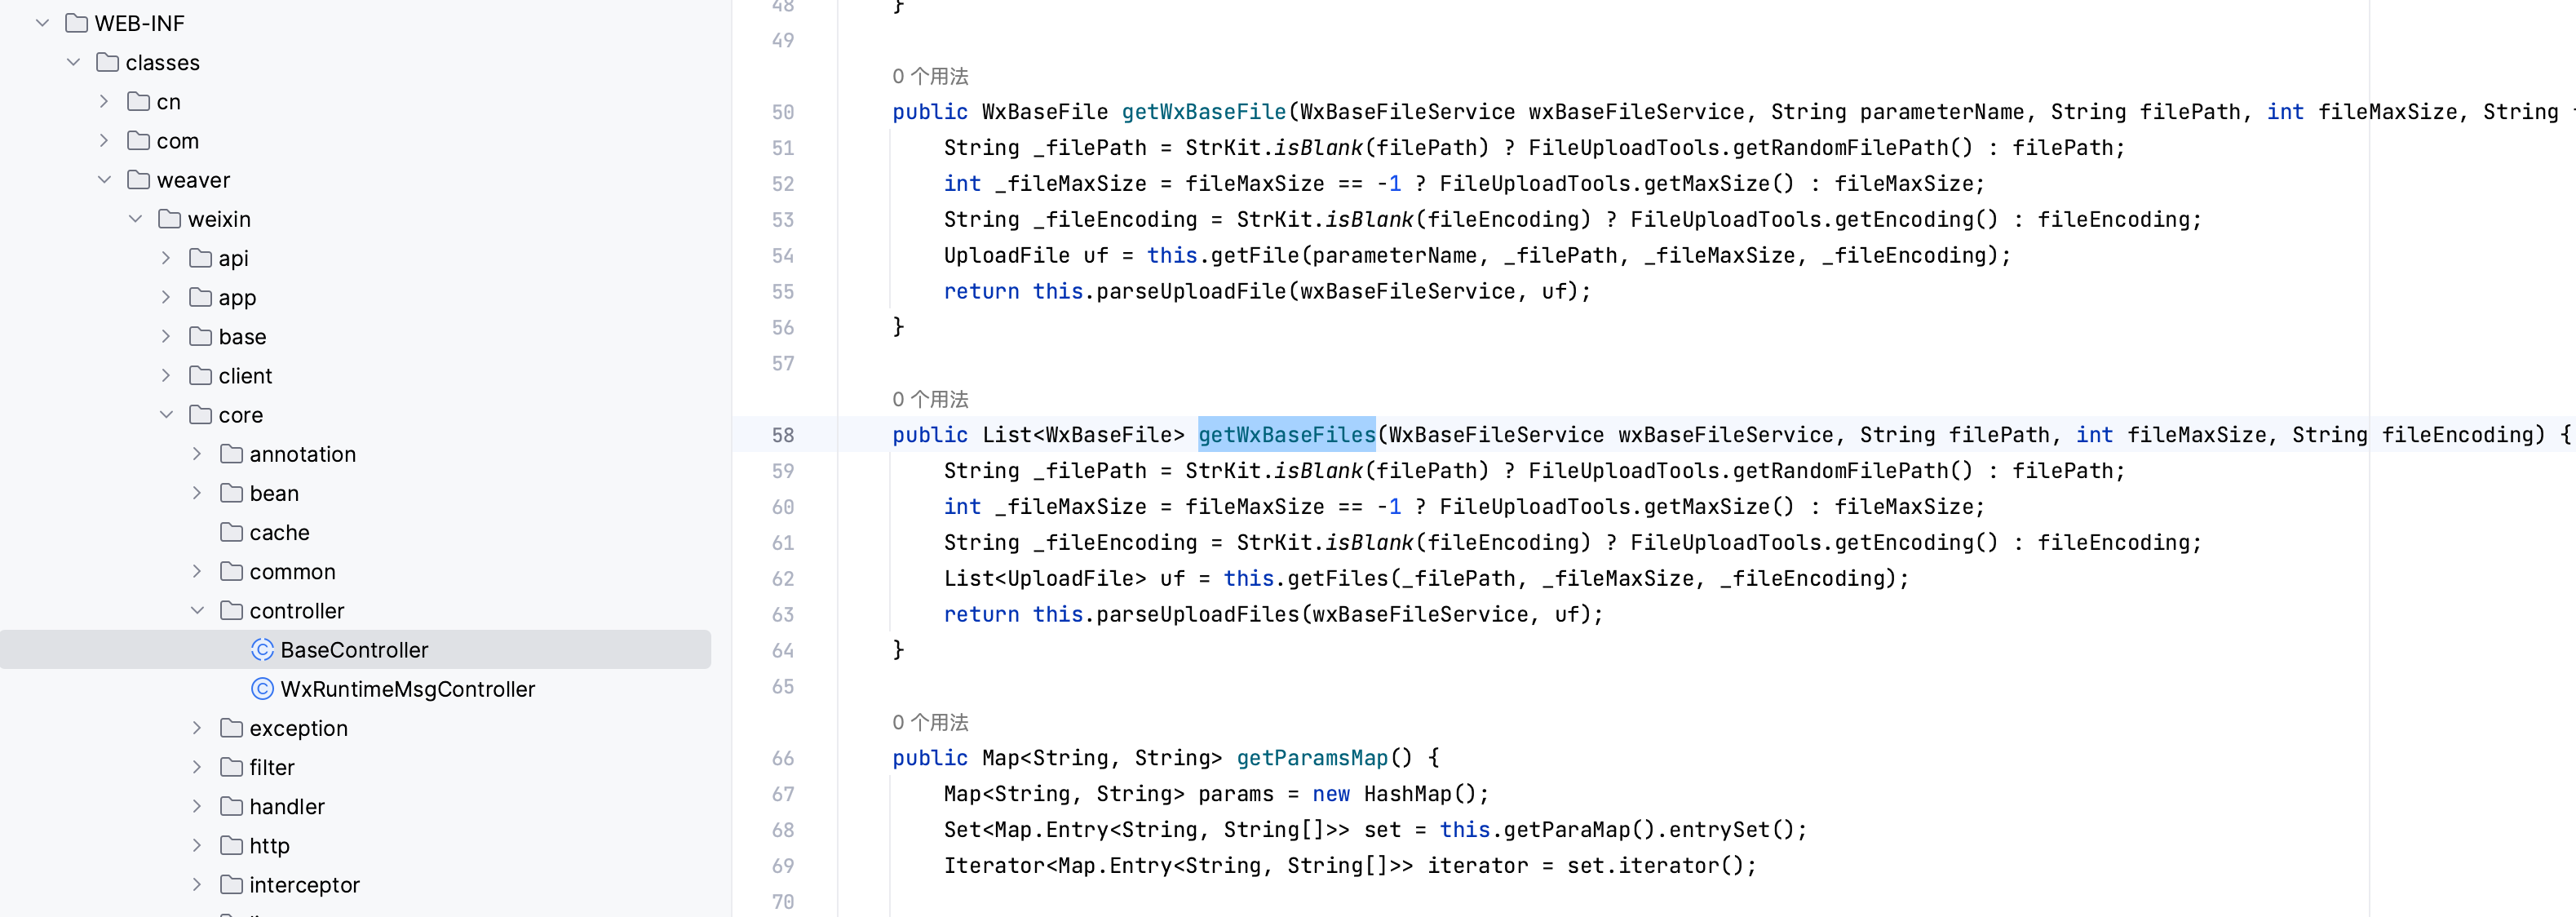Select WxRuntimeMsgController in project tree
2576x917 pixels.
(x=407, y=689)
